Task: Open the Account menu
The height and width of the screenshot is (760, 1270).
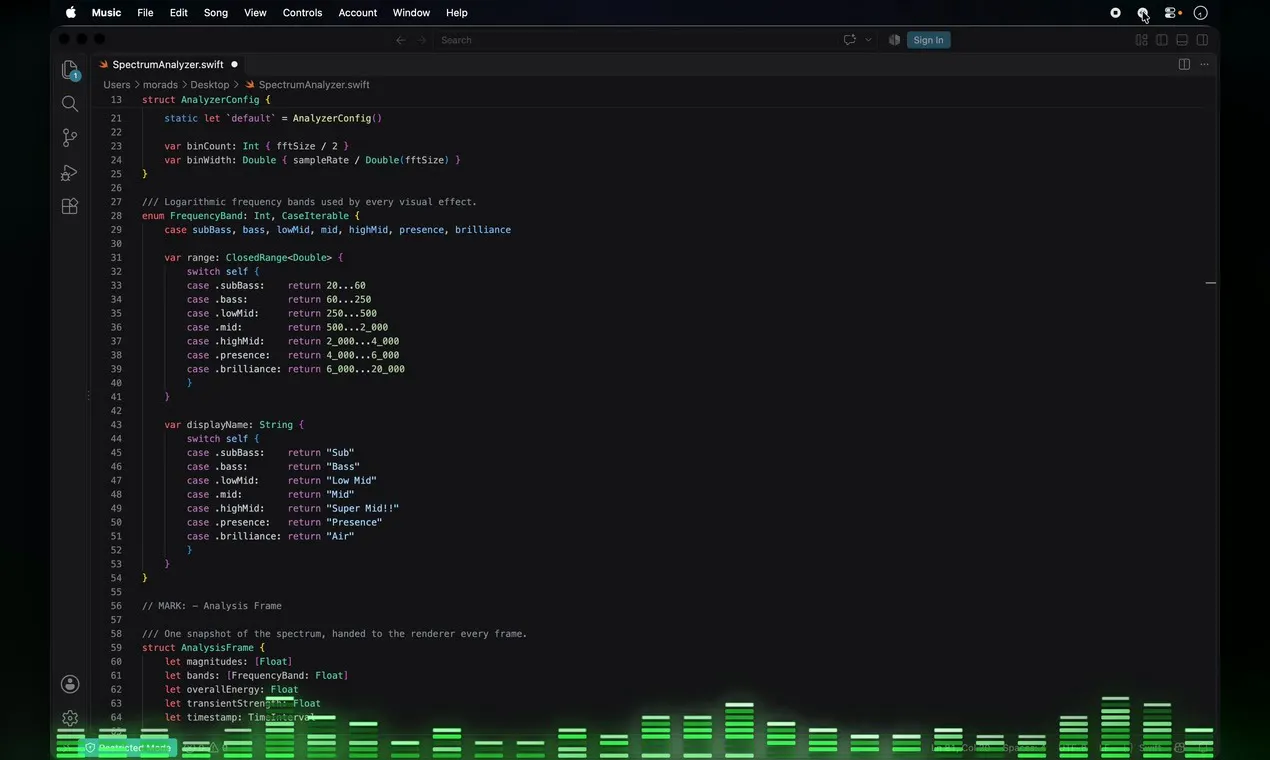Action: (x=358, y=13)
